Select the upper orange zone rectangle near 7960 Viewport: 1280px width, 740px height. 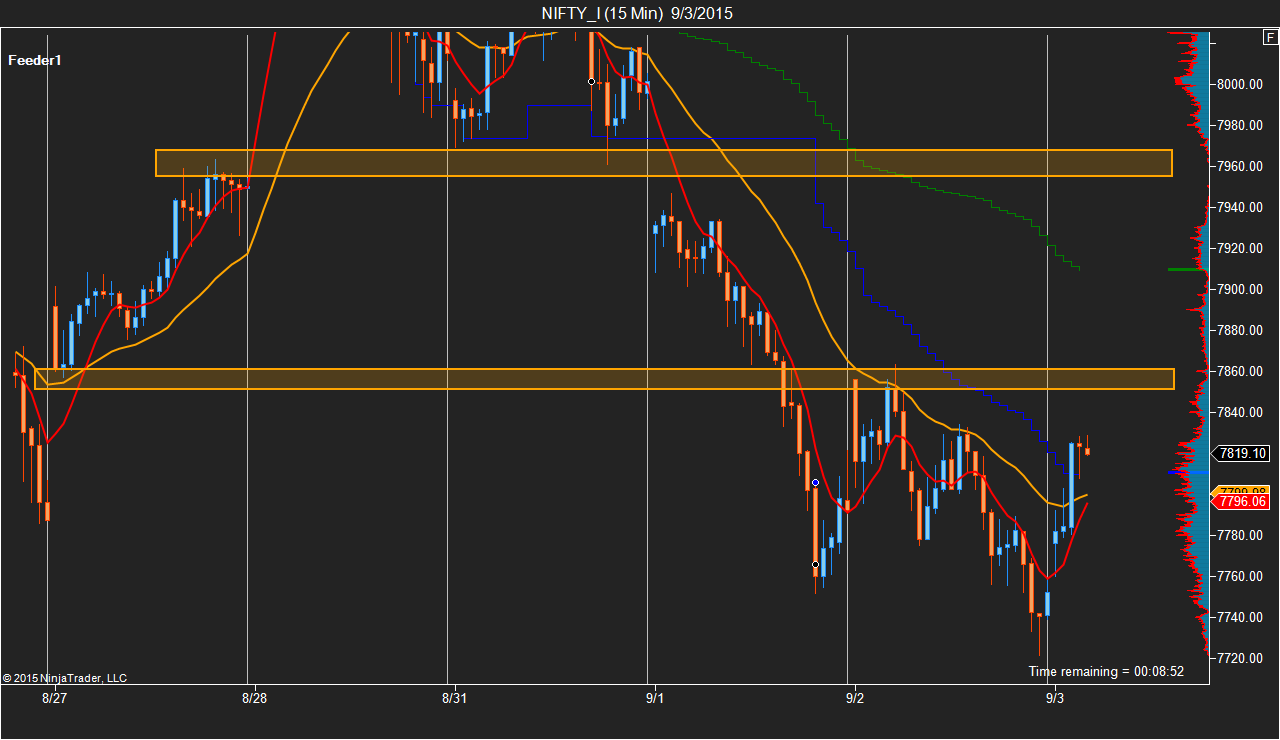[x=664, y=163]
